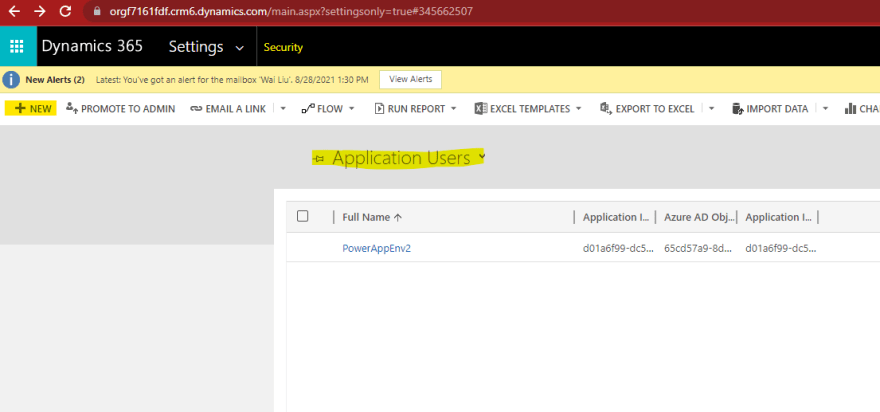
Task: Click the first Application I... column header
Action: (x=616, y=217)
